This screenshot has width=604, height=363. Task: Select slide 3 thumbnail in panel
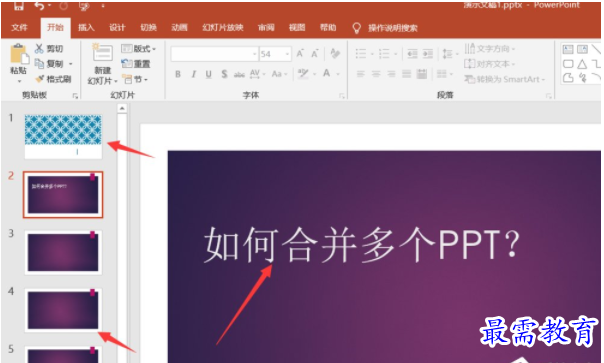tap(63, 252)
